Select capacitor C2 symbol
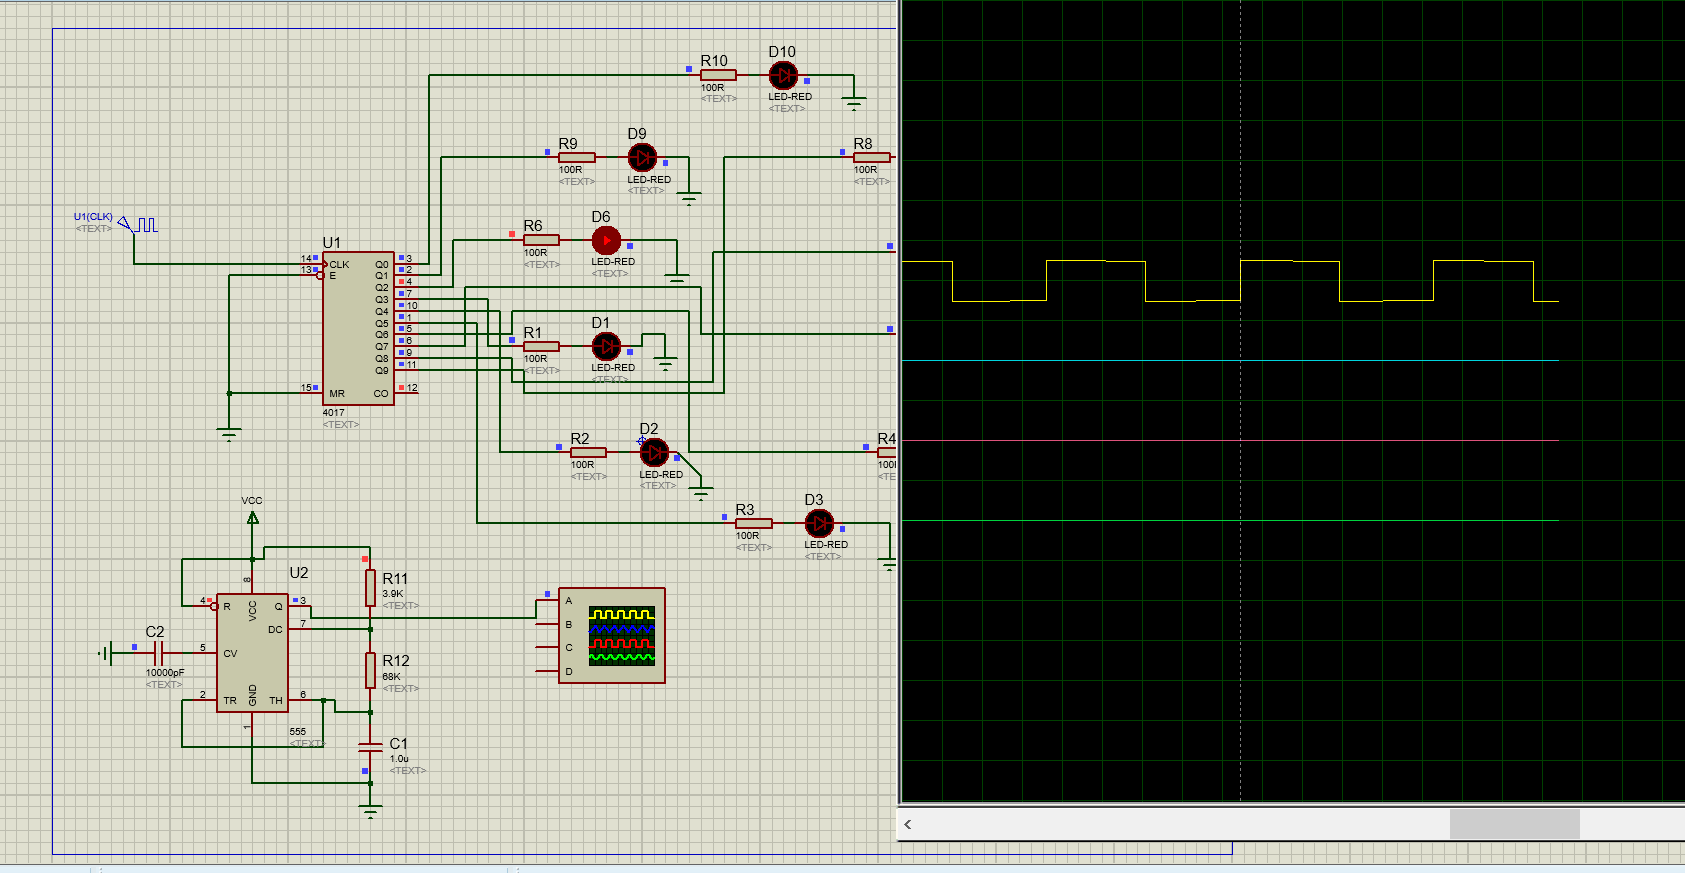 pyautogui.click(x=158, y=653)
